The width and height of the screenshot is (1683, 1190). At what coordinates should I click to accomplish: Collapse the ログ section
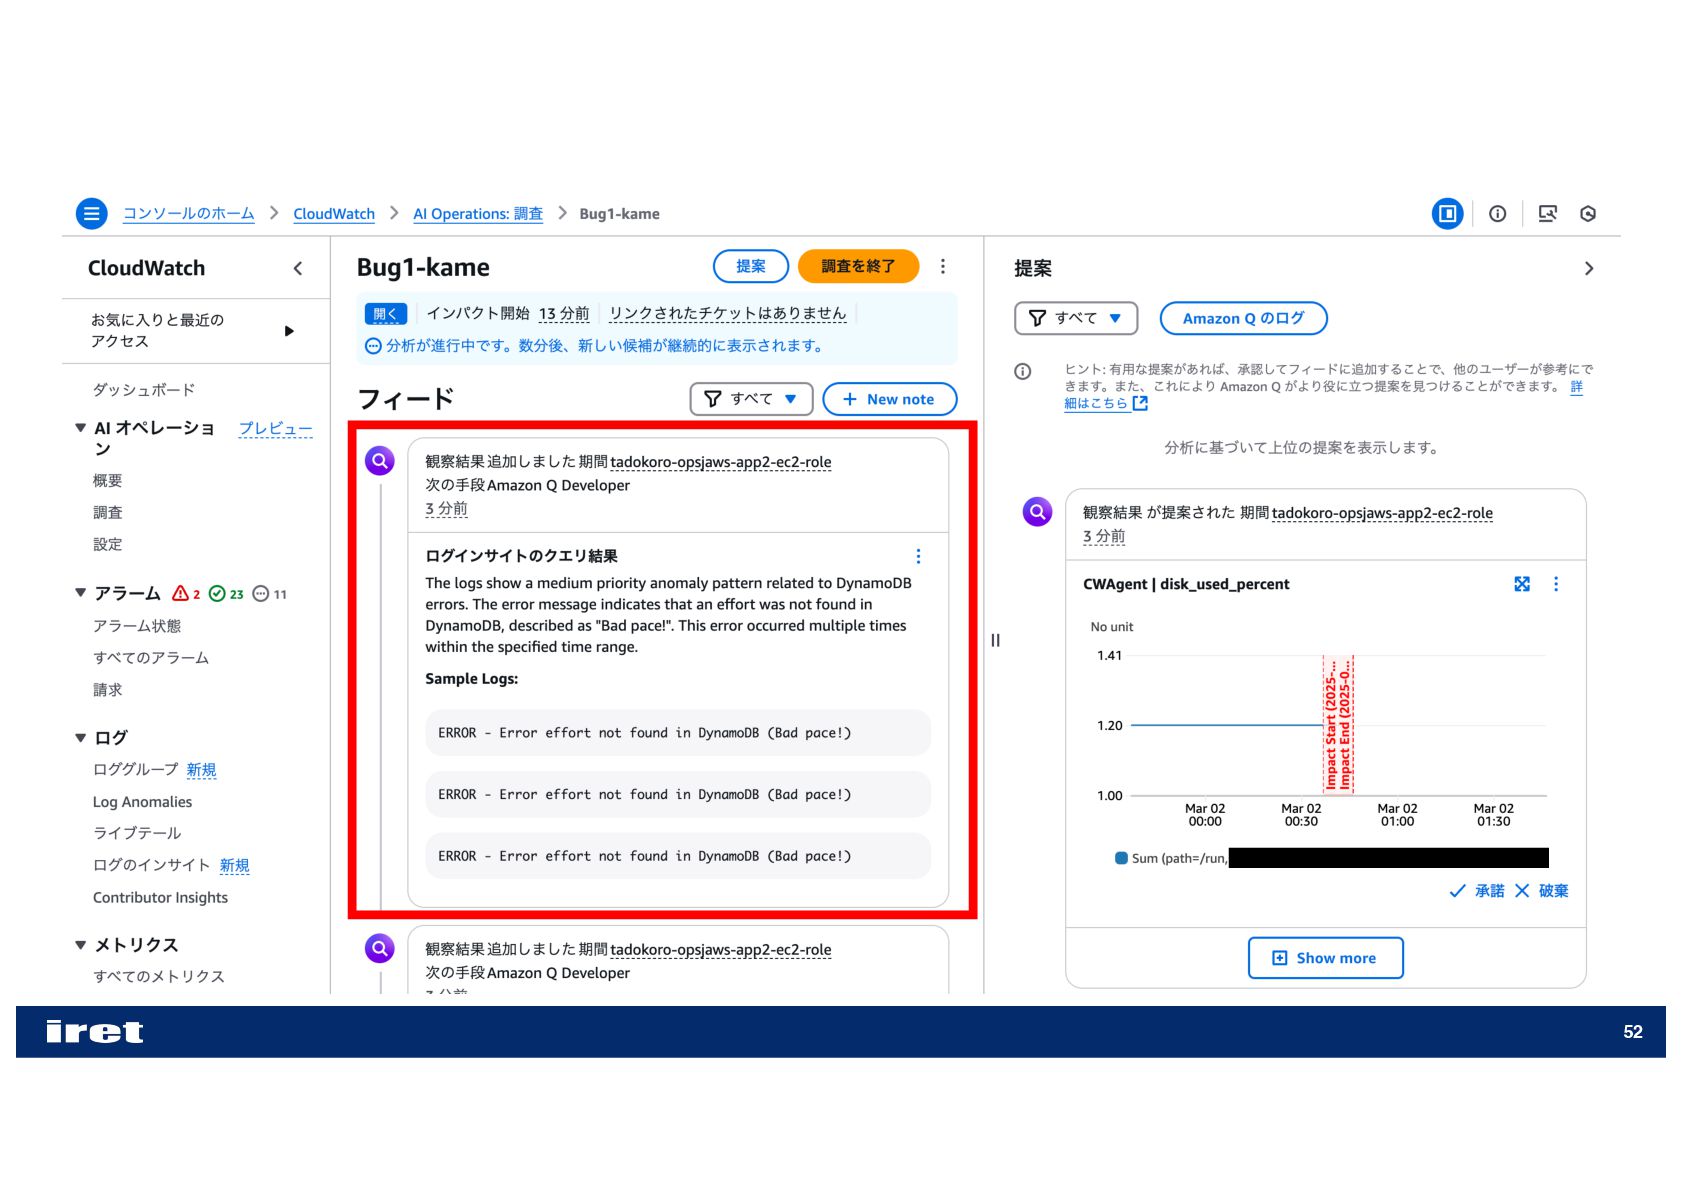click(x=80, y=738)
